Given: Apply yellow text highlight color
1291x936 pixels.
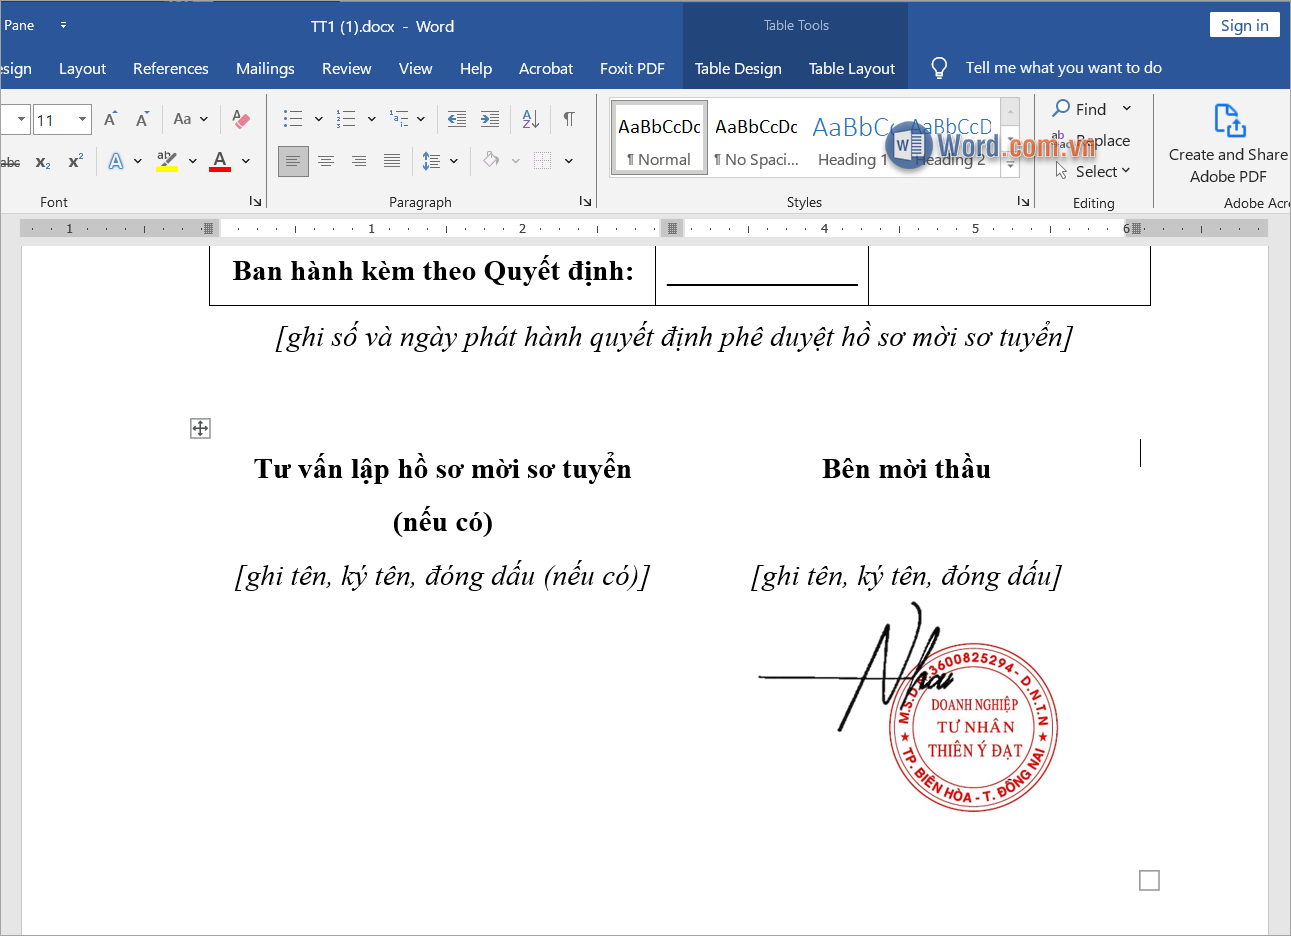Looking at the screenshot, I should click(x=166, y=160).
